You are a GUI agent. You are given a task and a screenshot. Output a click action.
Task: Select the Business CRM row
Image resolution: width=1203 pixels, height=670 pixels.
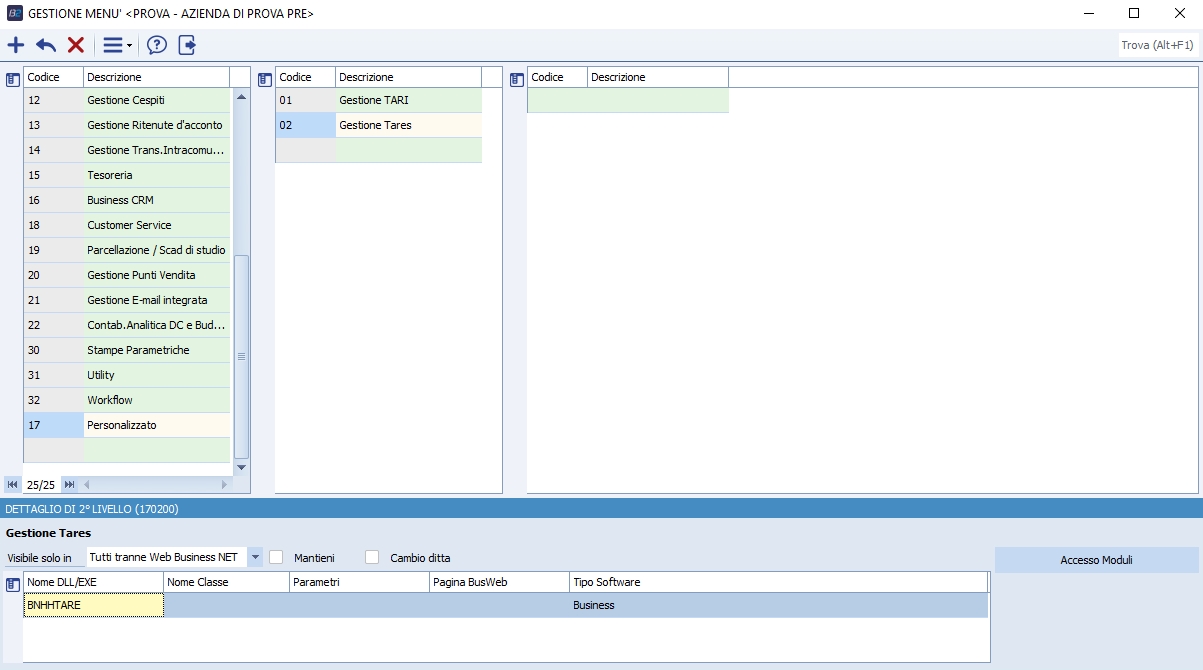(127, 200)
